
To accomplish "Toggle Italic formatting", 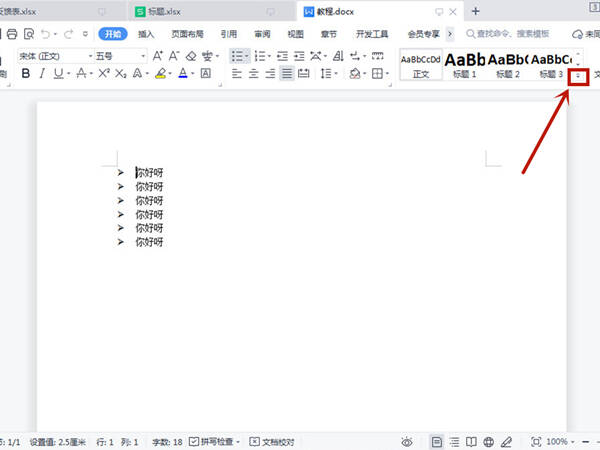I will pyautogui.click(x=42, y=73).
